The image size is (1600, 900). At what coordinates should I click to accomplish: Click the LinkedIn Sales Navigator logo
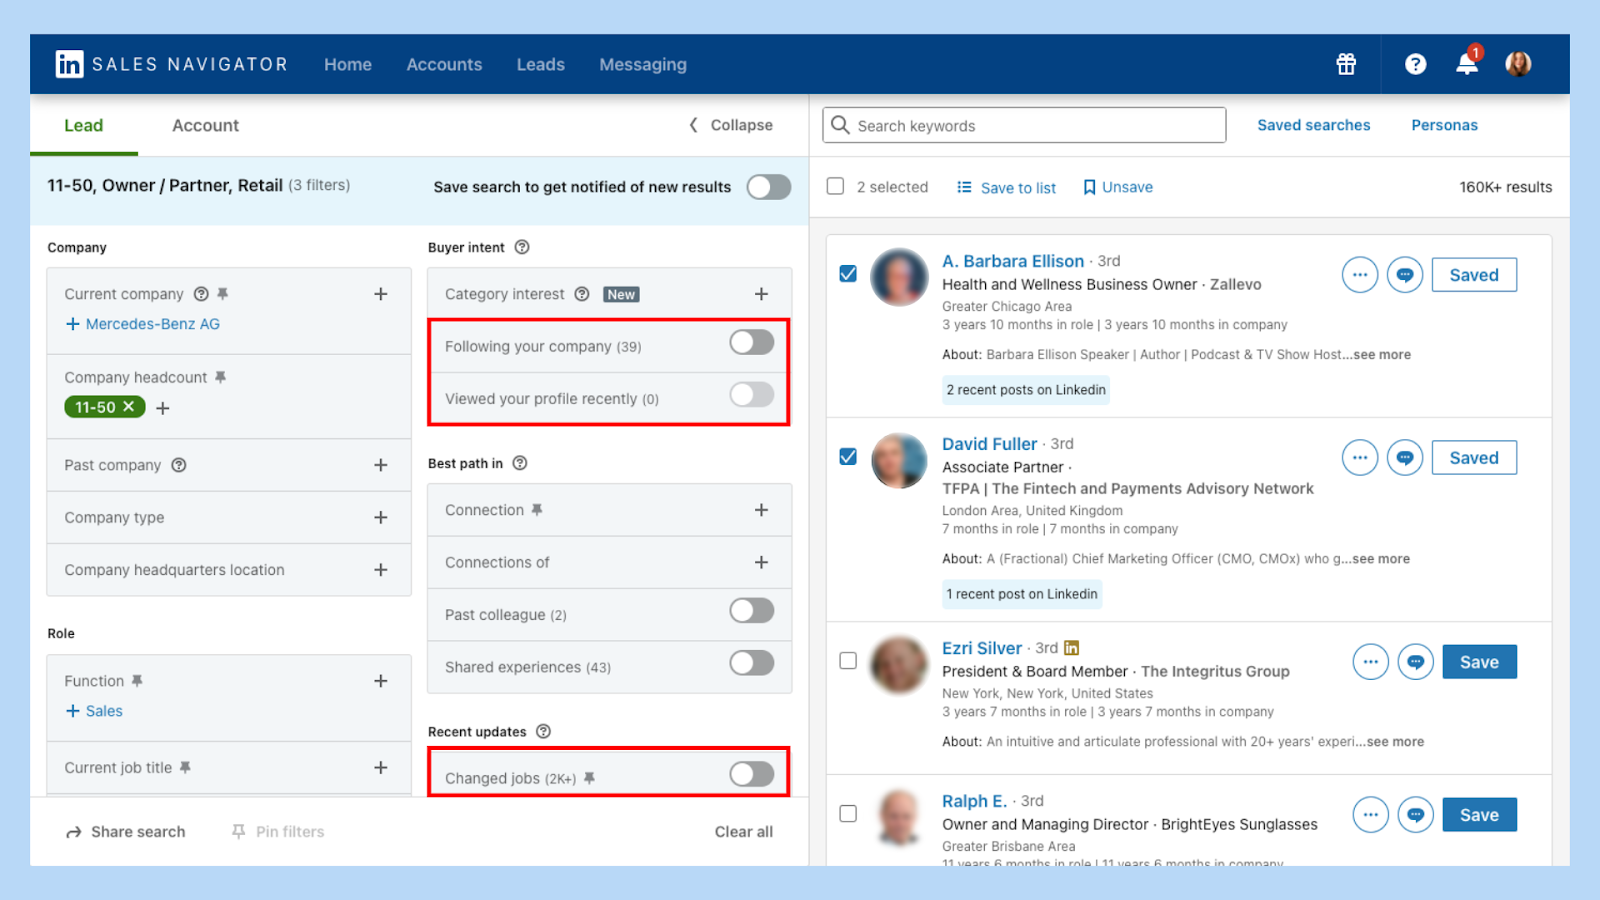(x=171, y=64)
